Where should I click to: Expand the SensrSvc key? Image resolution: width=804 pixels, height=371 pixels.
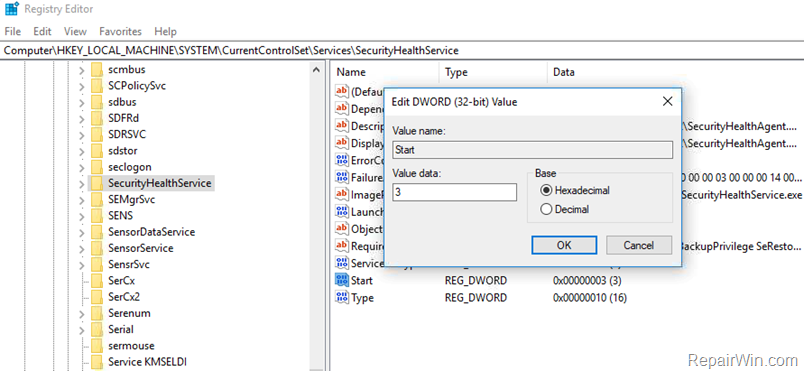click(82, 264)
